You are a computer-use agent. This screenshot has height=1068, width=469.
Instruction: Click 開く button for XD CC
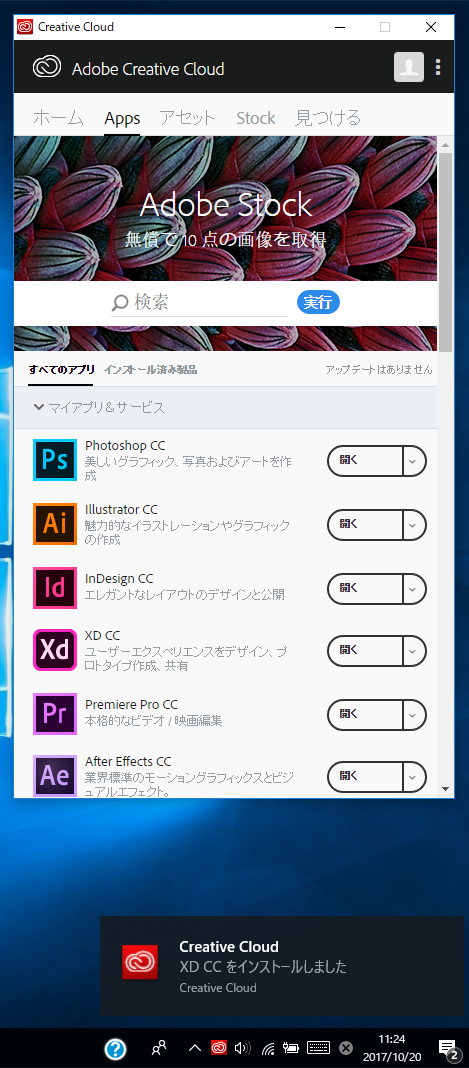point(366,652)
